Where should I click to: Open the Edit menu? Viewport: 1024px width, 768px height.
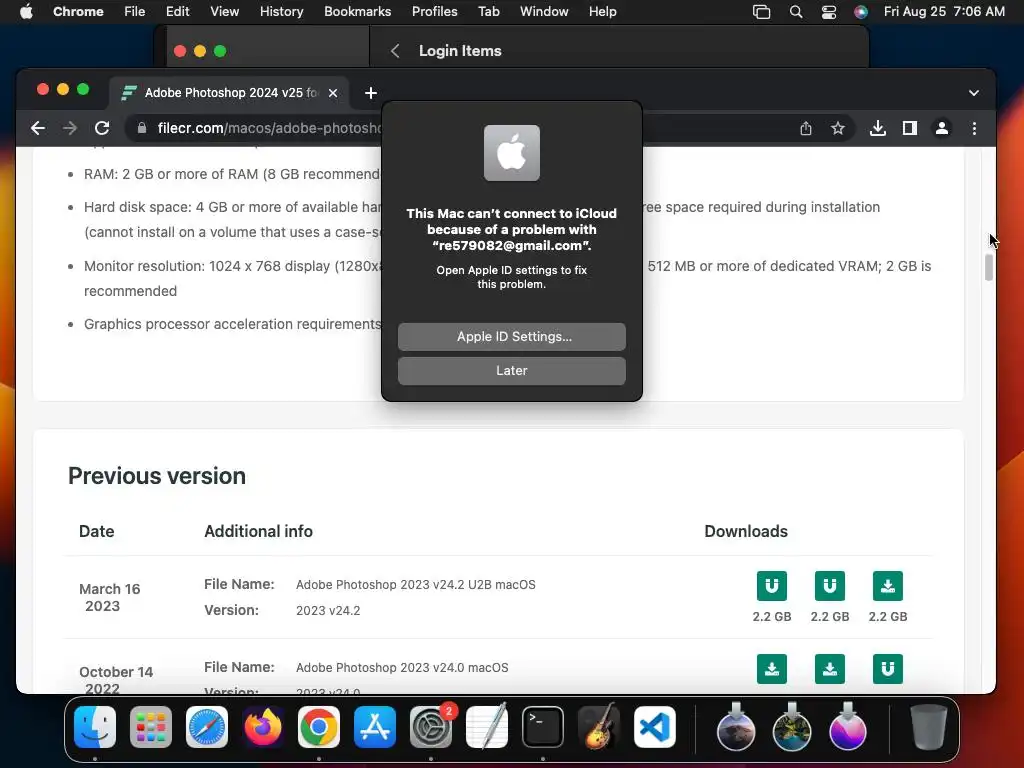[x=177, y=11]
